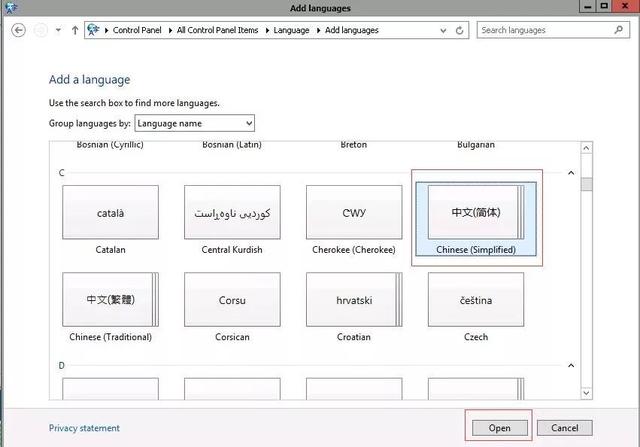Select the Catalan language tile
Viewport: 640px width, 447px height.
pyautogui.click(x=110, y=213)
